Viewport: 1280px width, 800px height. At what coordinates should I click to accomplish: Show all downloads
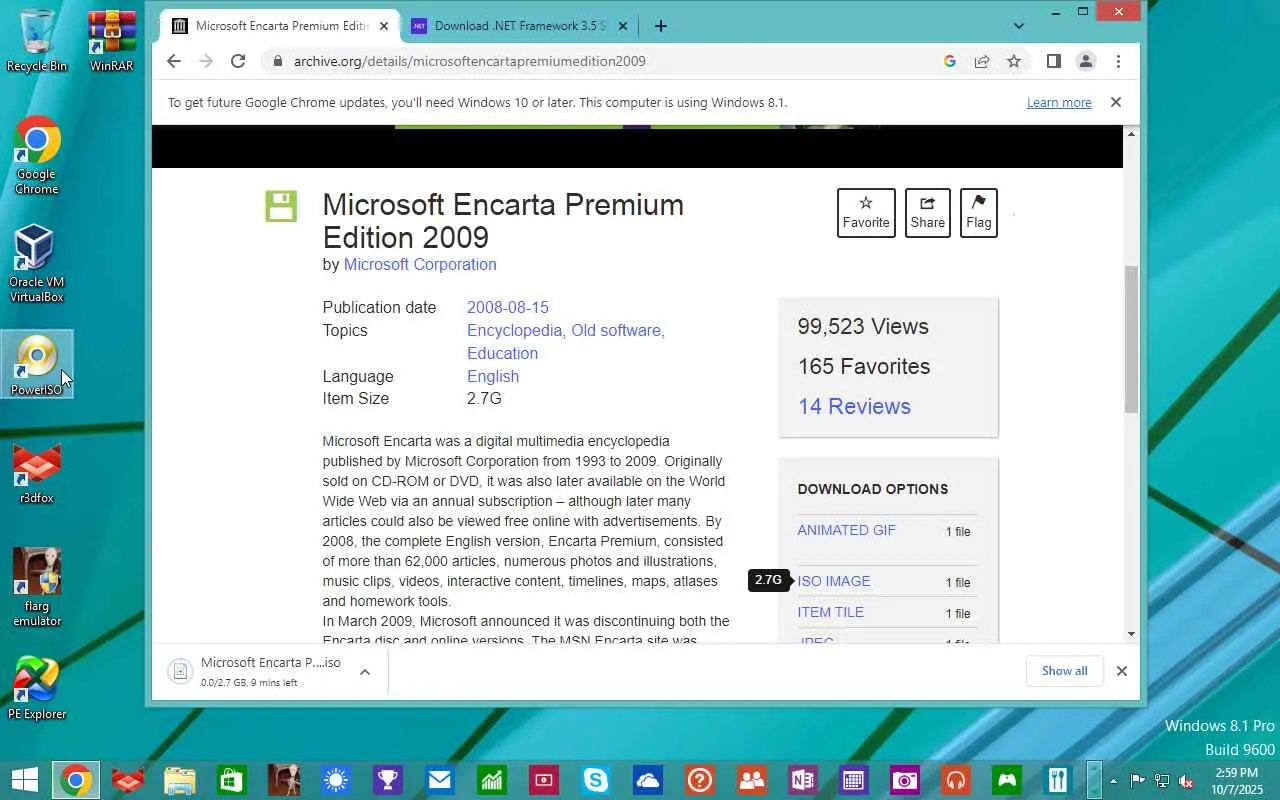tap(1064, 671)
